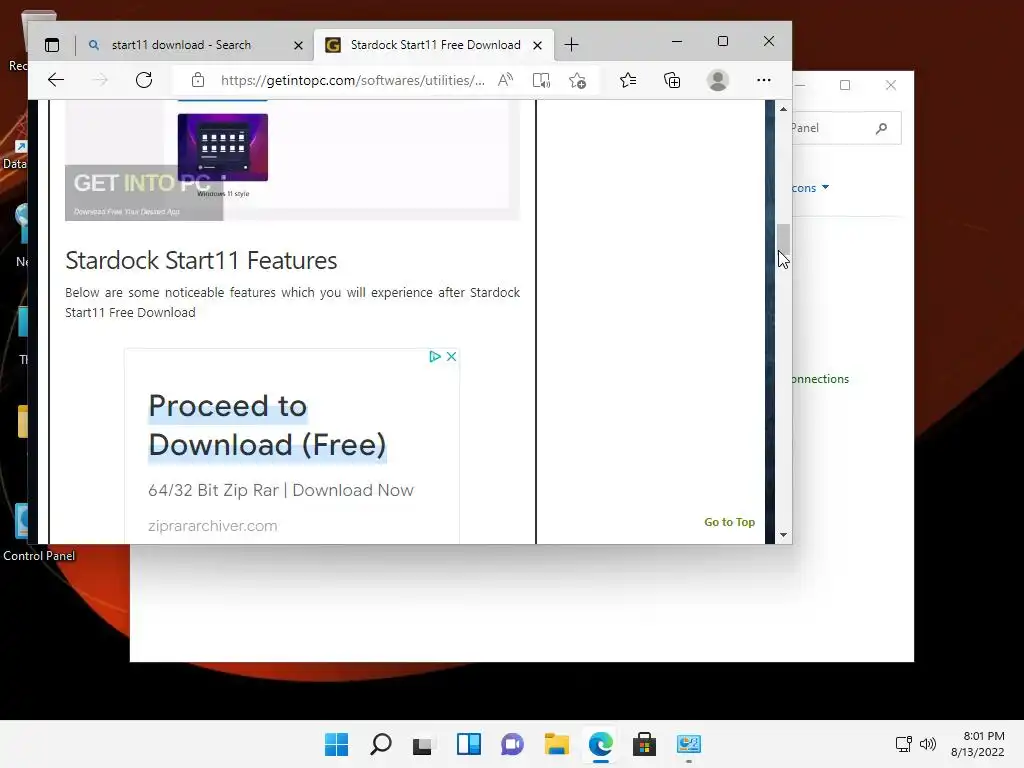Follow the Proceed to Download (Free) ad link

pyautogui.click(x=267, y=425)
